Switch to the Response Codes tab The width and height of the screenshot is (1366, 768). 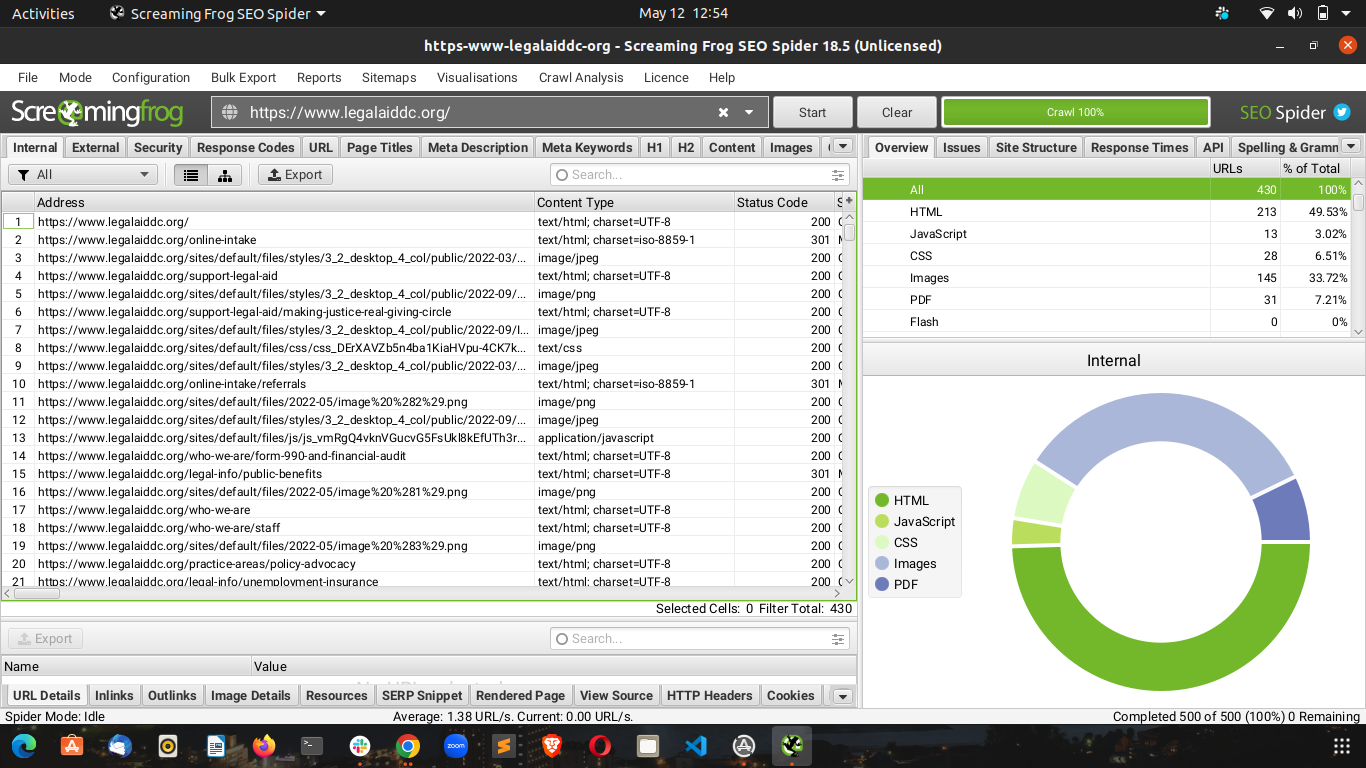click(x=246, y=147)
